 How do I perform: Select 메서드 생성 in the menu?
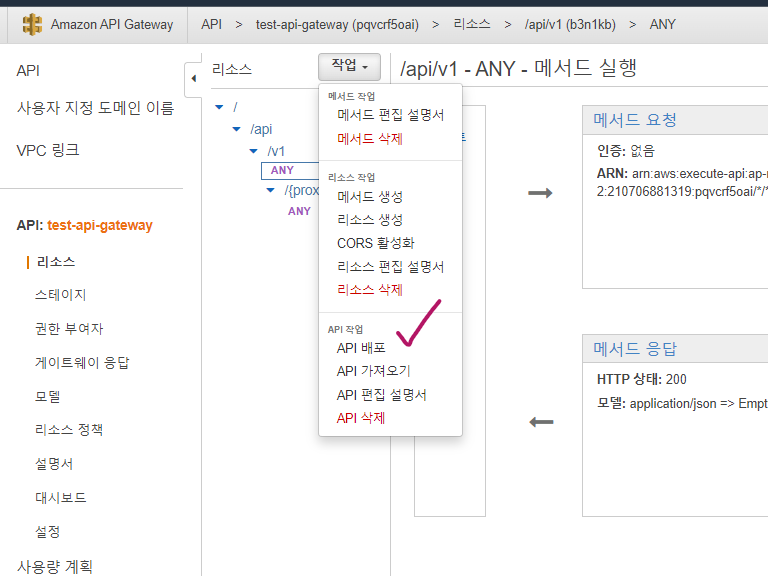click(370, 197)
